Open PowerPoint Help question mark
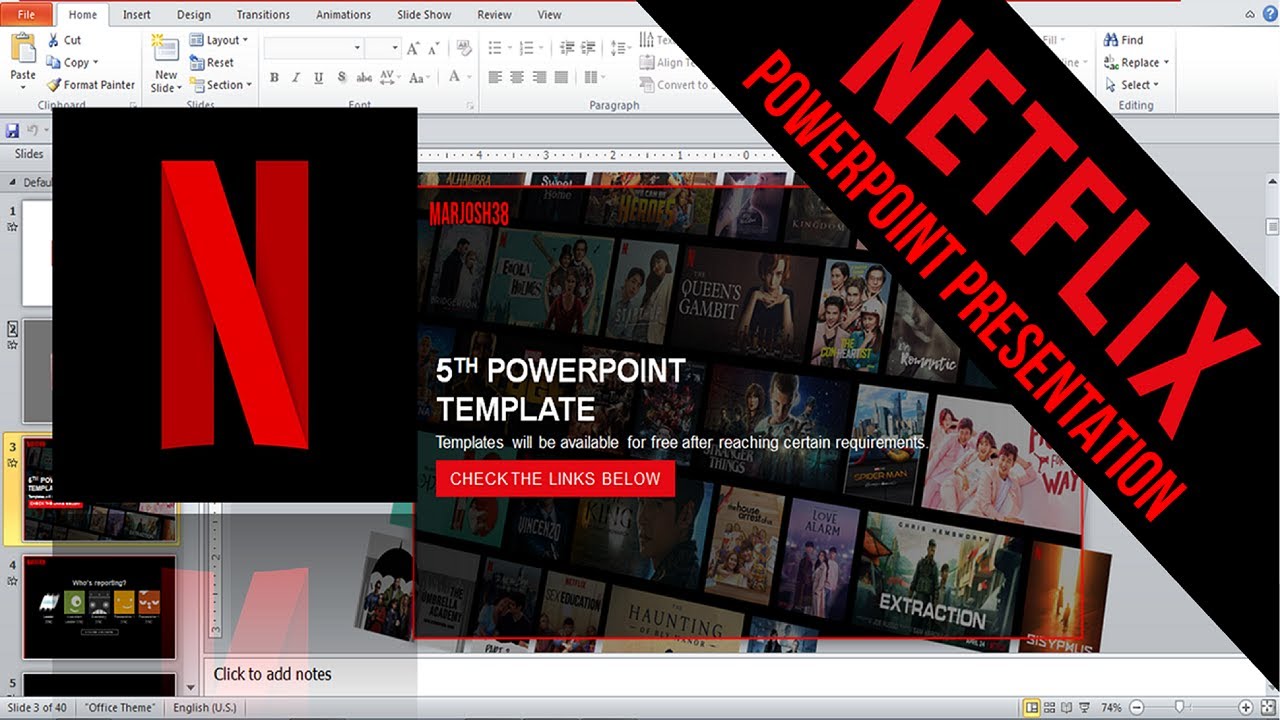1280x720 pixels. coord(1270,14)
